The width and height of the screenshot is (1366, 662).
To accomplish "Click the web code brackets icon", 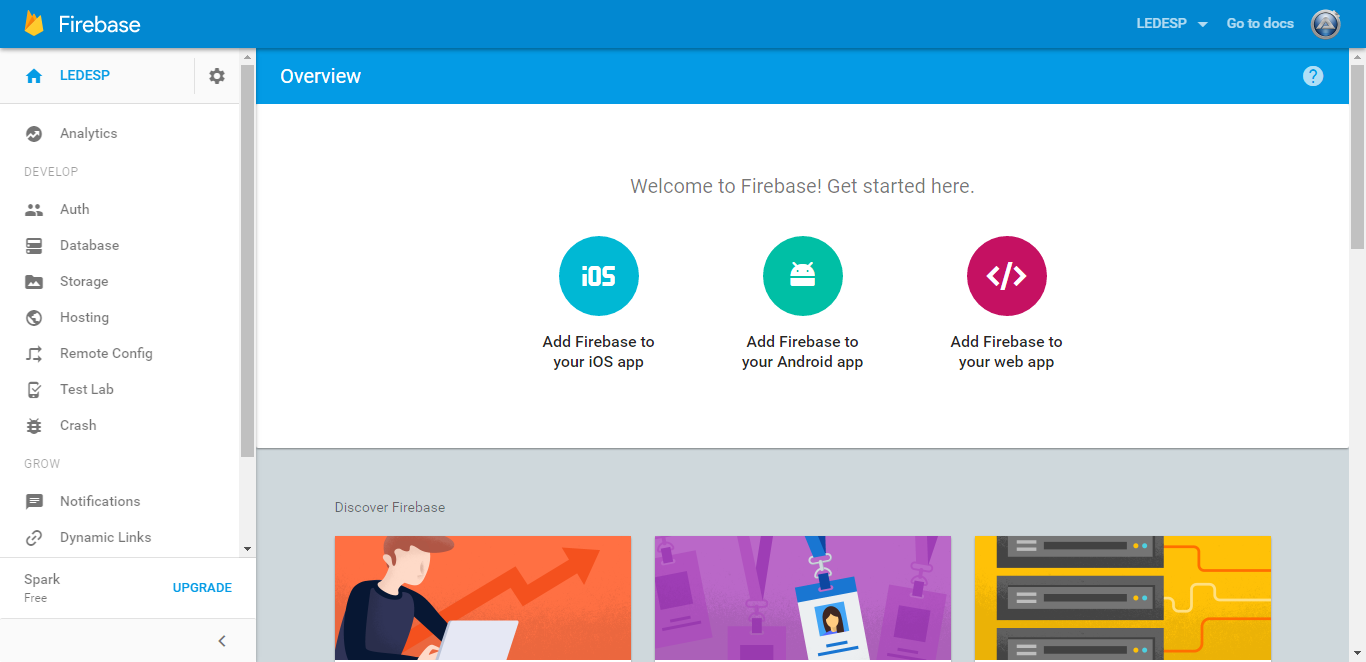I will point(1007,276).
